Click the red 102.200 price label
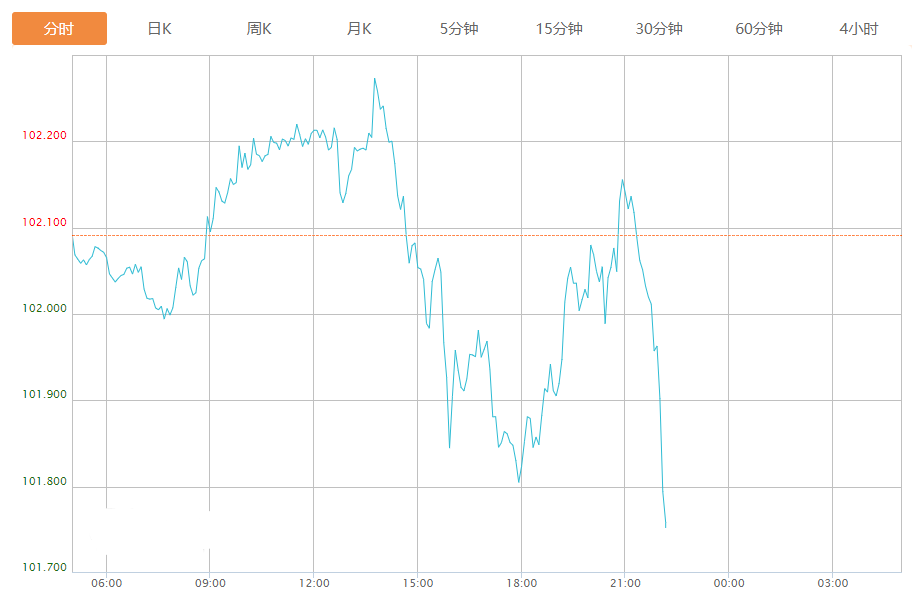This screenshot has height=599, width=916. (44, 136)
